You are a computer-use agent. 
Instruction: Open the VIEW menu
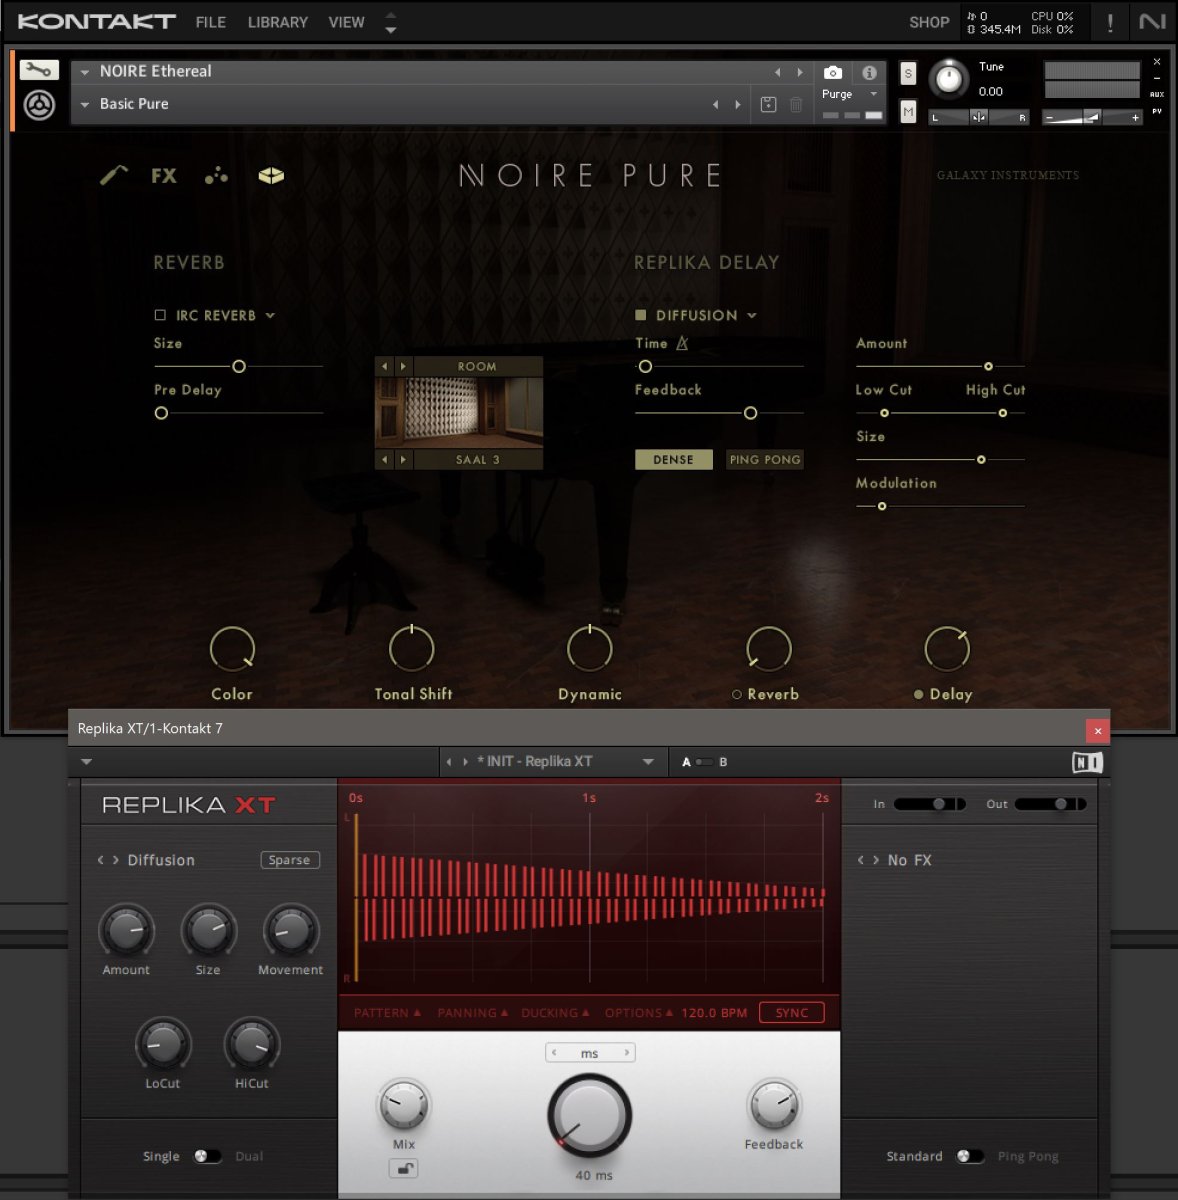pyautogui.click(x=346, y=22)
